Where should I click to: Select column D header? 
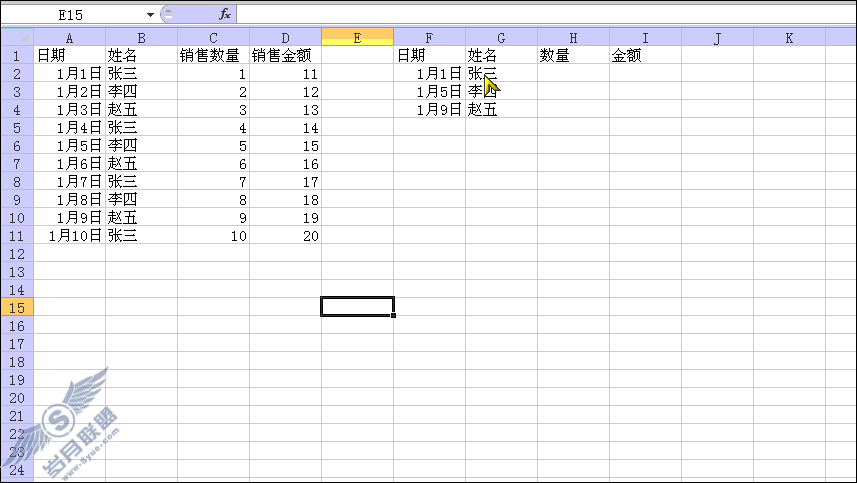285,38
